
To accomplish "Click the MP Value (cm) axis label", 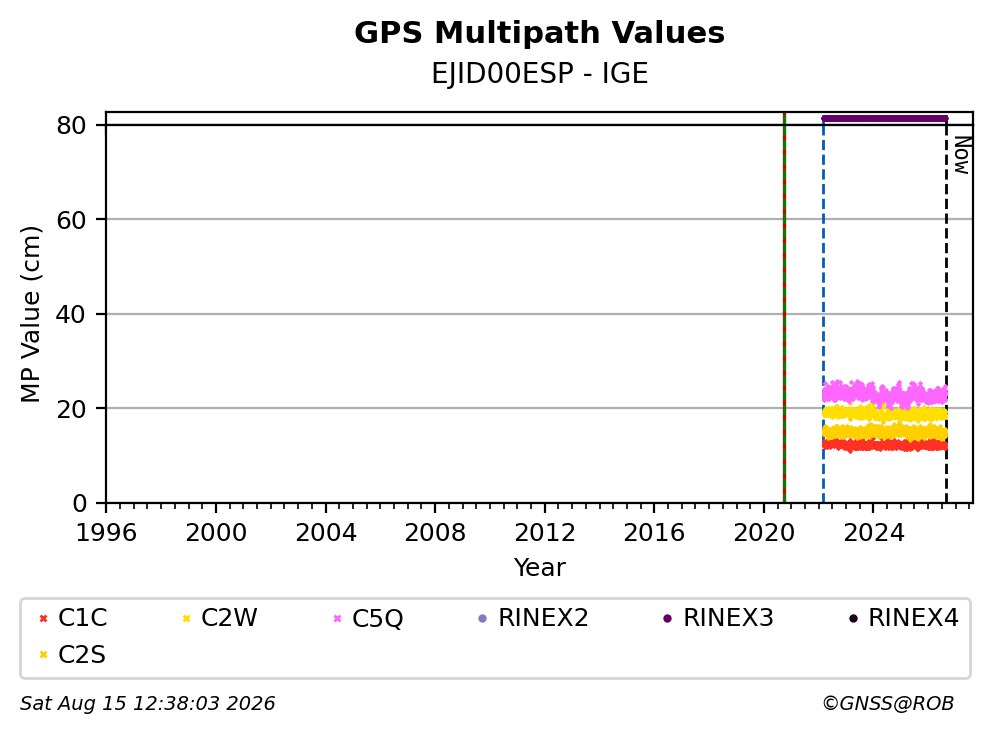I will [x=30, y=314].
